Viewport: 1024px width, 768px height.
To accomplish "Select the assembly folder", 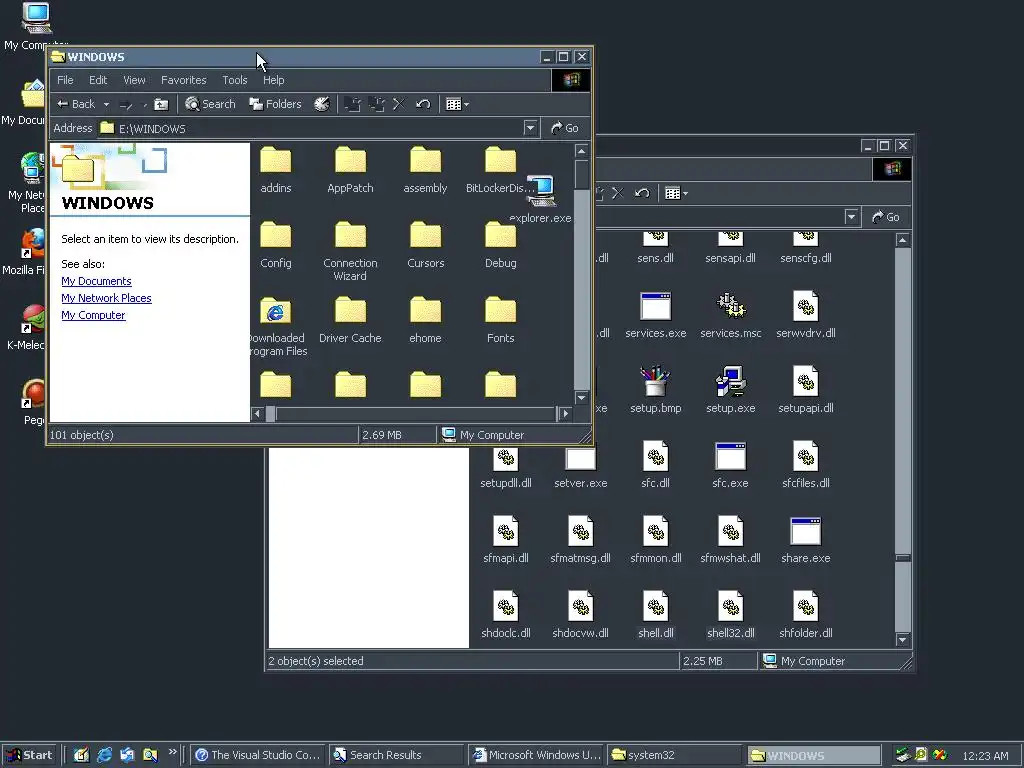I will pos(425,170).
